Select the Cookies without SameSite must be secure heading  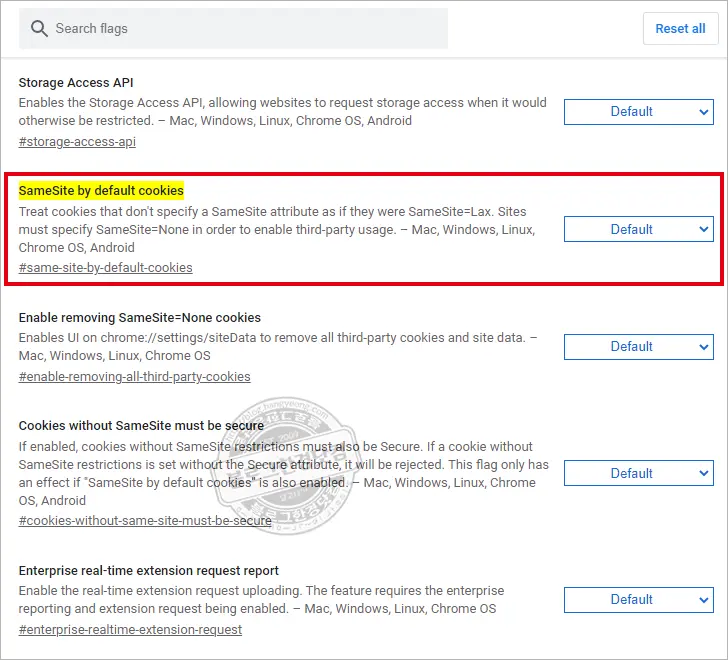[x=141, y=426]
